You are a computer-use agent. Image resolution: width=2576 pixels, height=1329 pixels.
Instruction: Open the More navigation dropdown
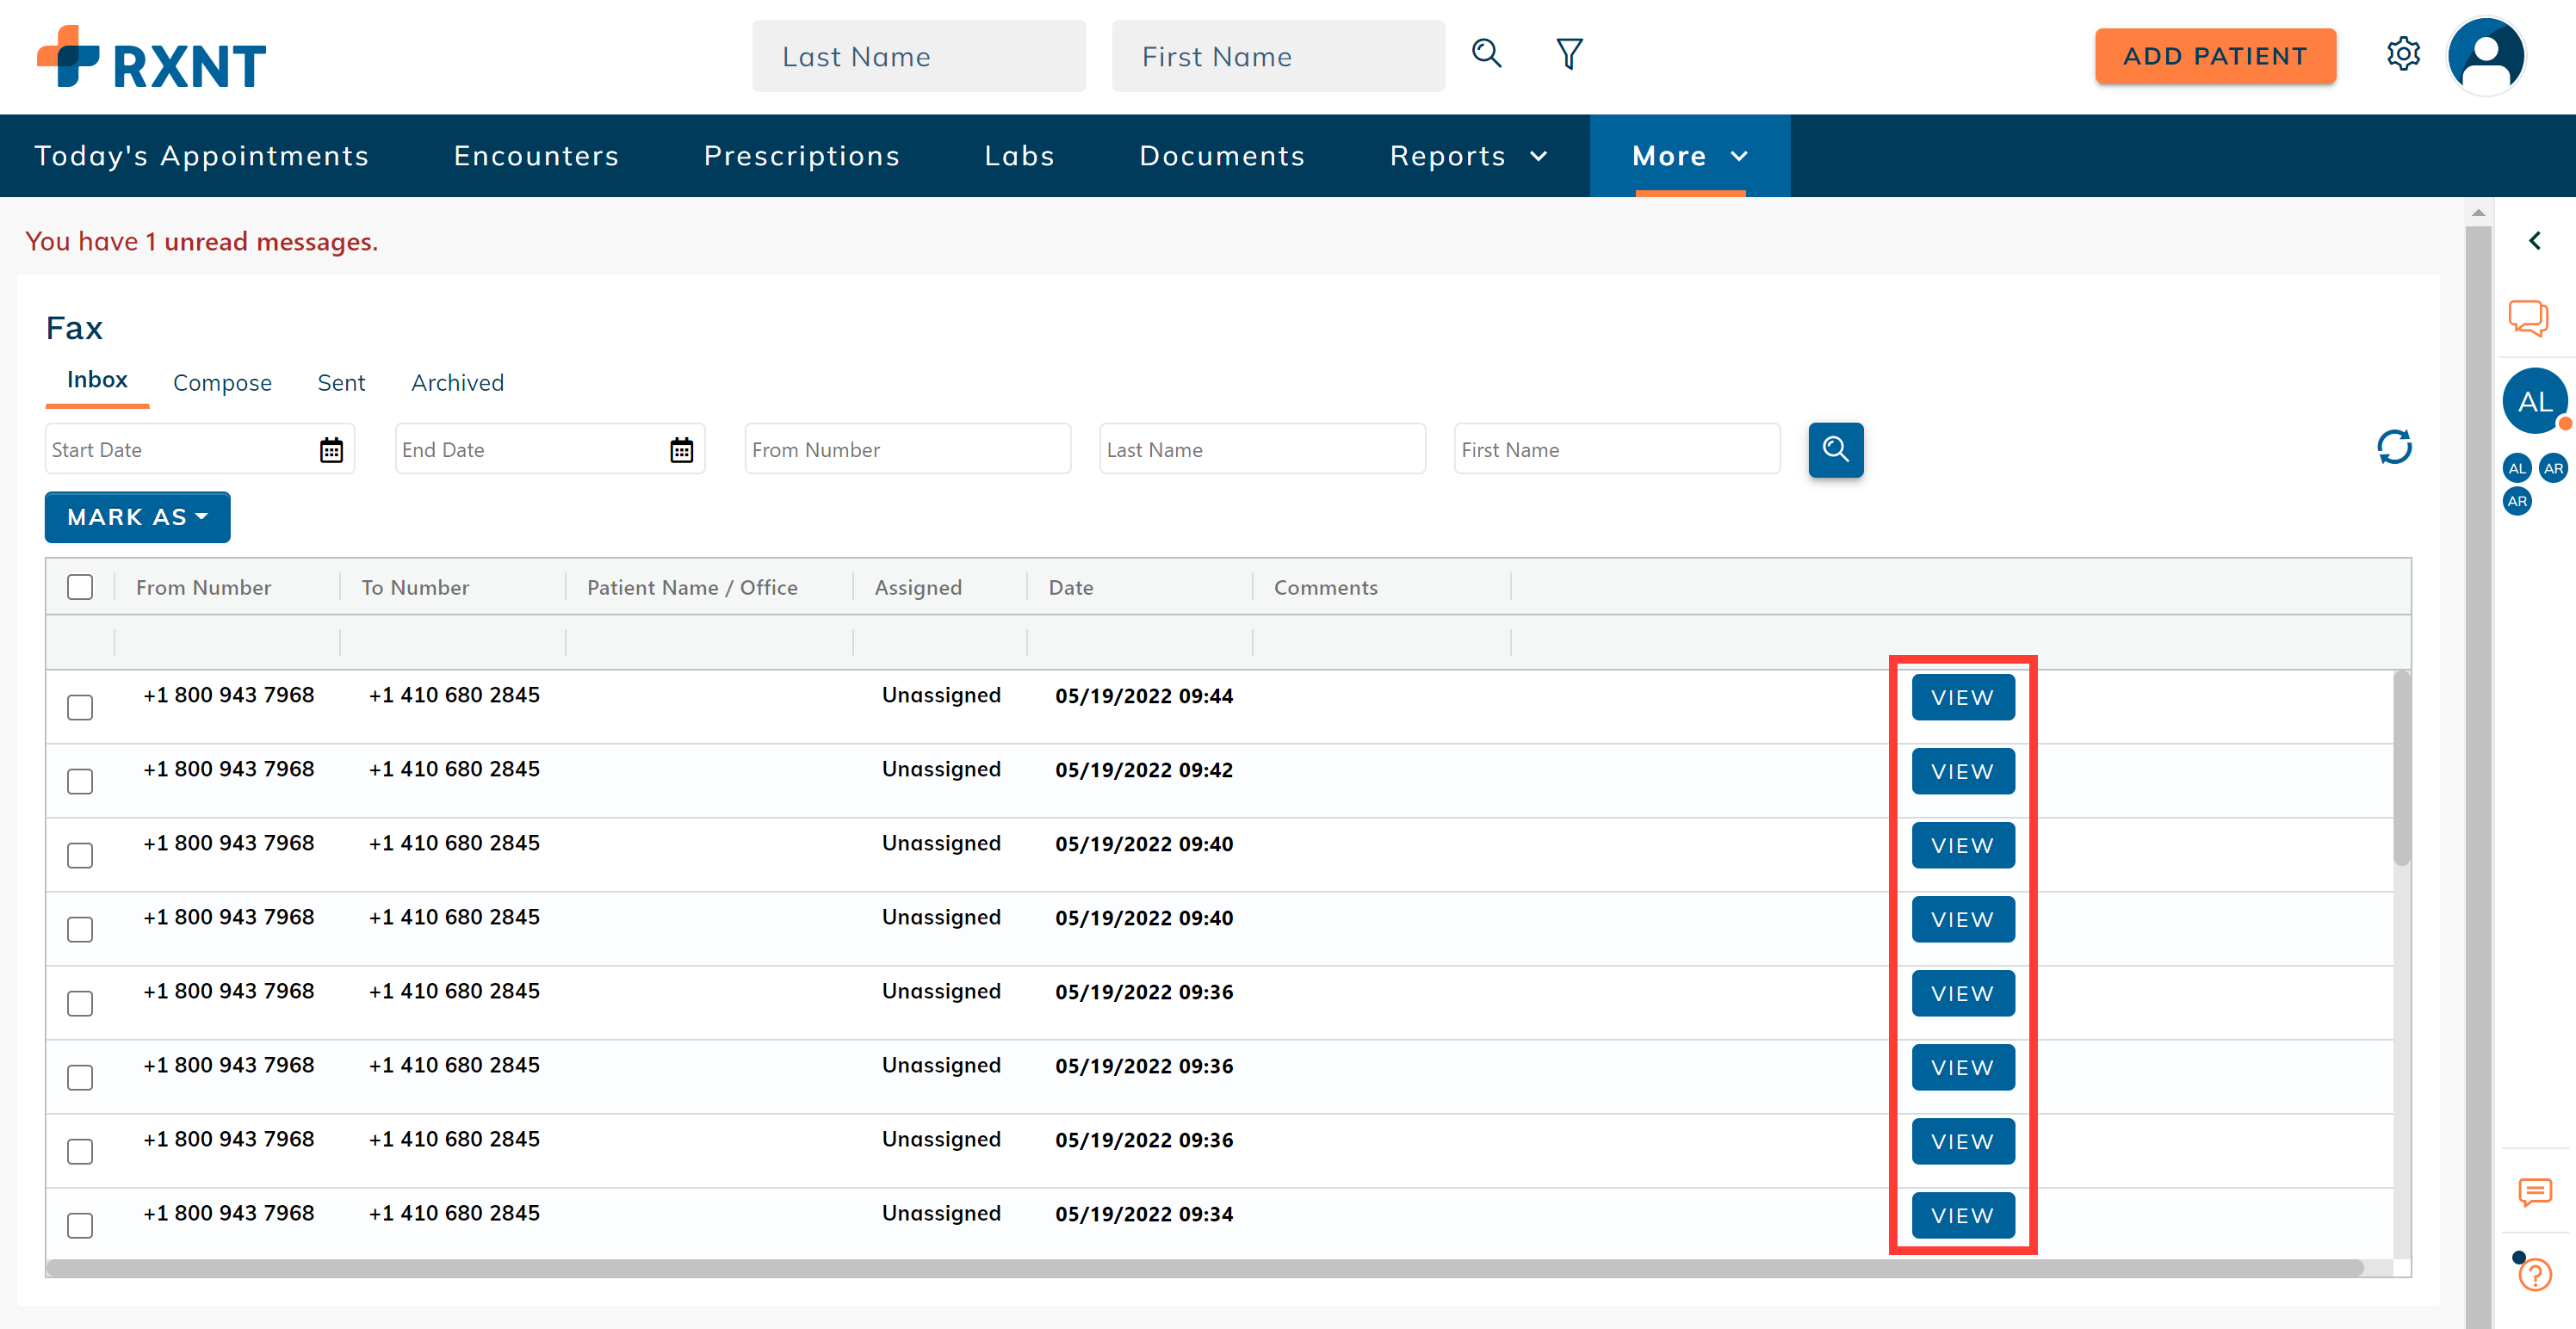coord(1689,156)
